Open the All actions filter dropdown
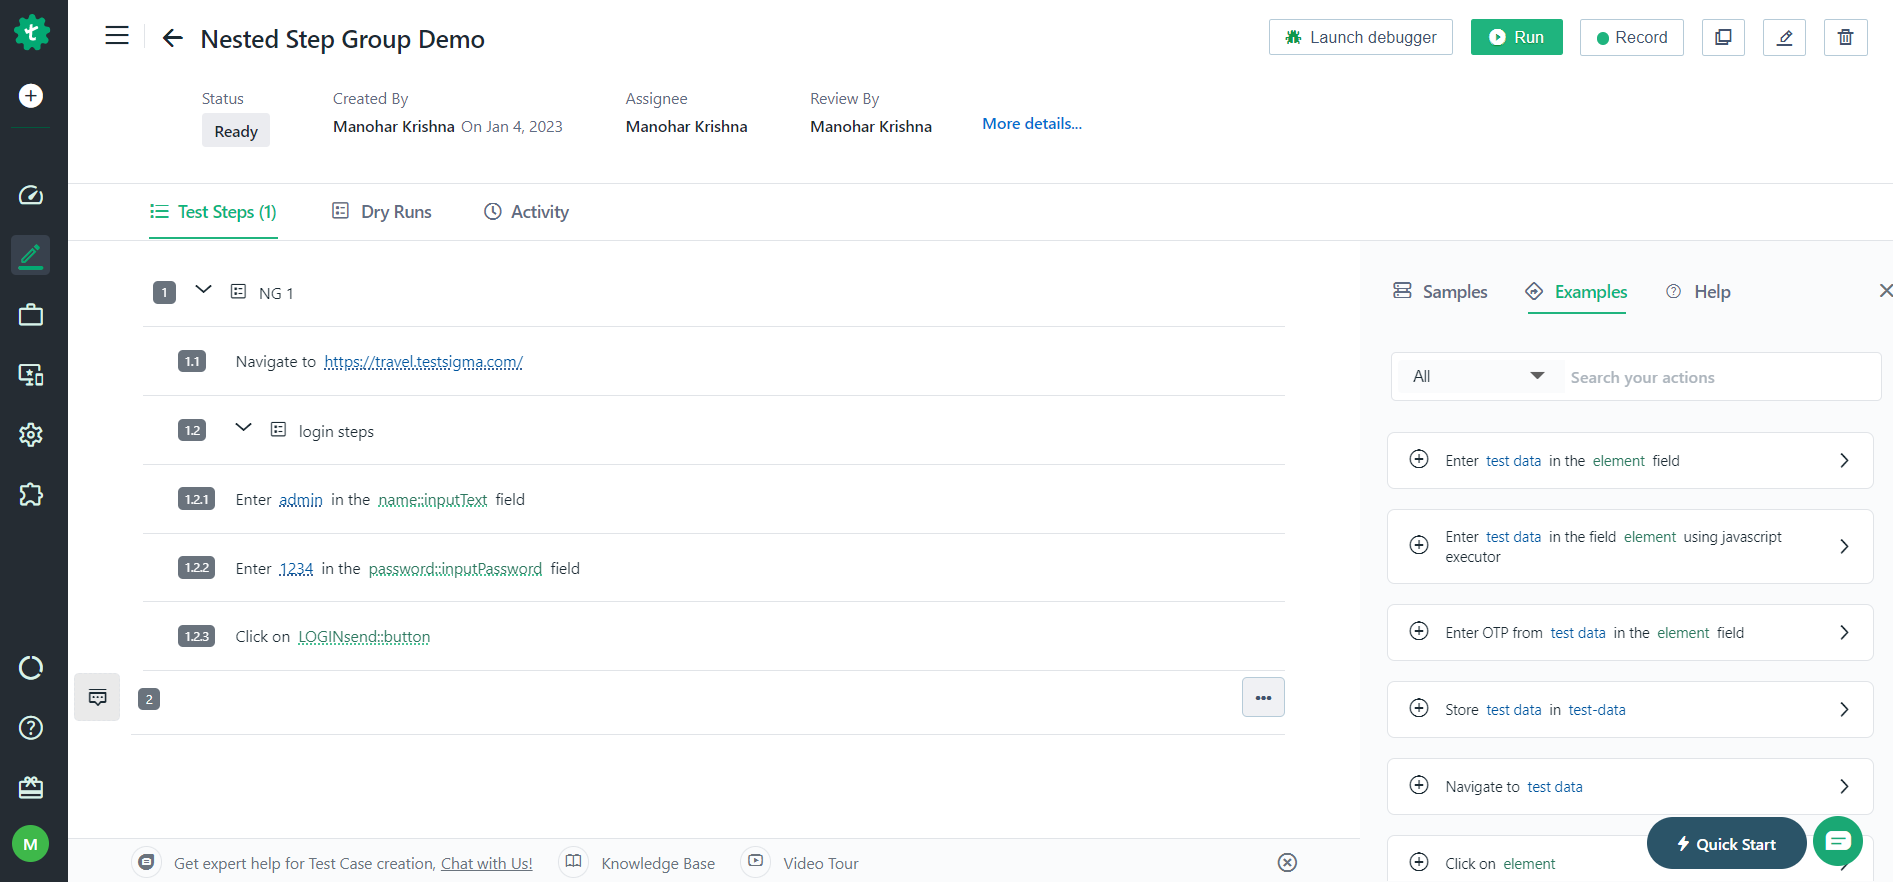The width and height of the screenshot is (1893, 882). pyautogui.click(x=1478, y=376)
